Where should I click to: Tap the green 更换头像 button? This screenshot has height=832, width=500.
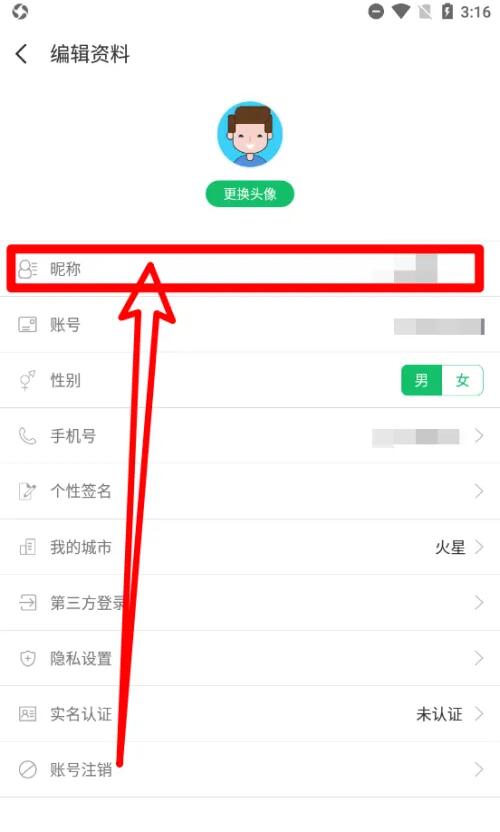coord(249,194)
